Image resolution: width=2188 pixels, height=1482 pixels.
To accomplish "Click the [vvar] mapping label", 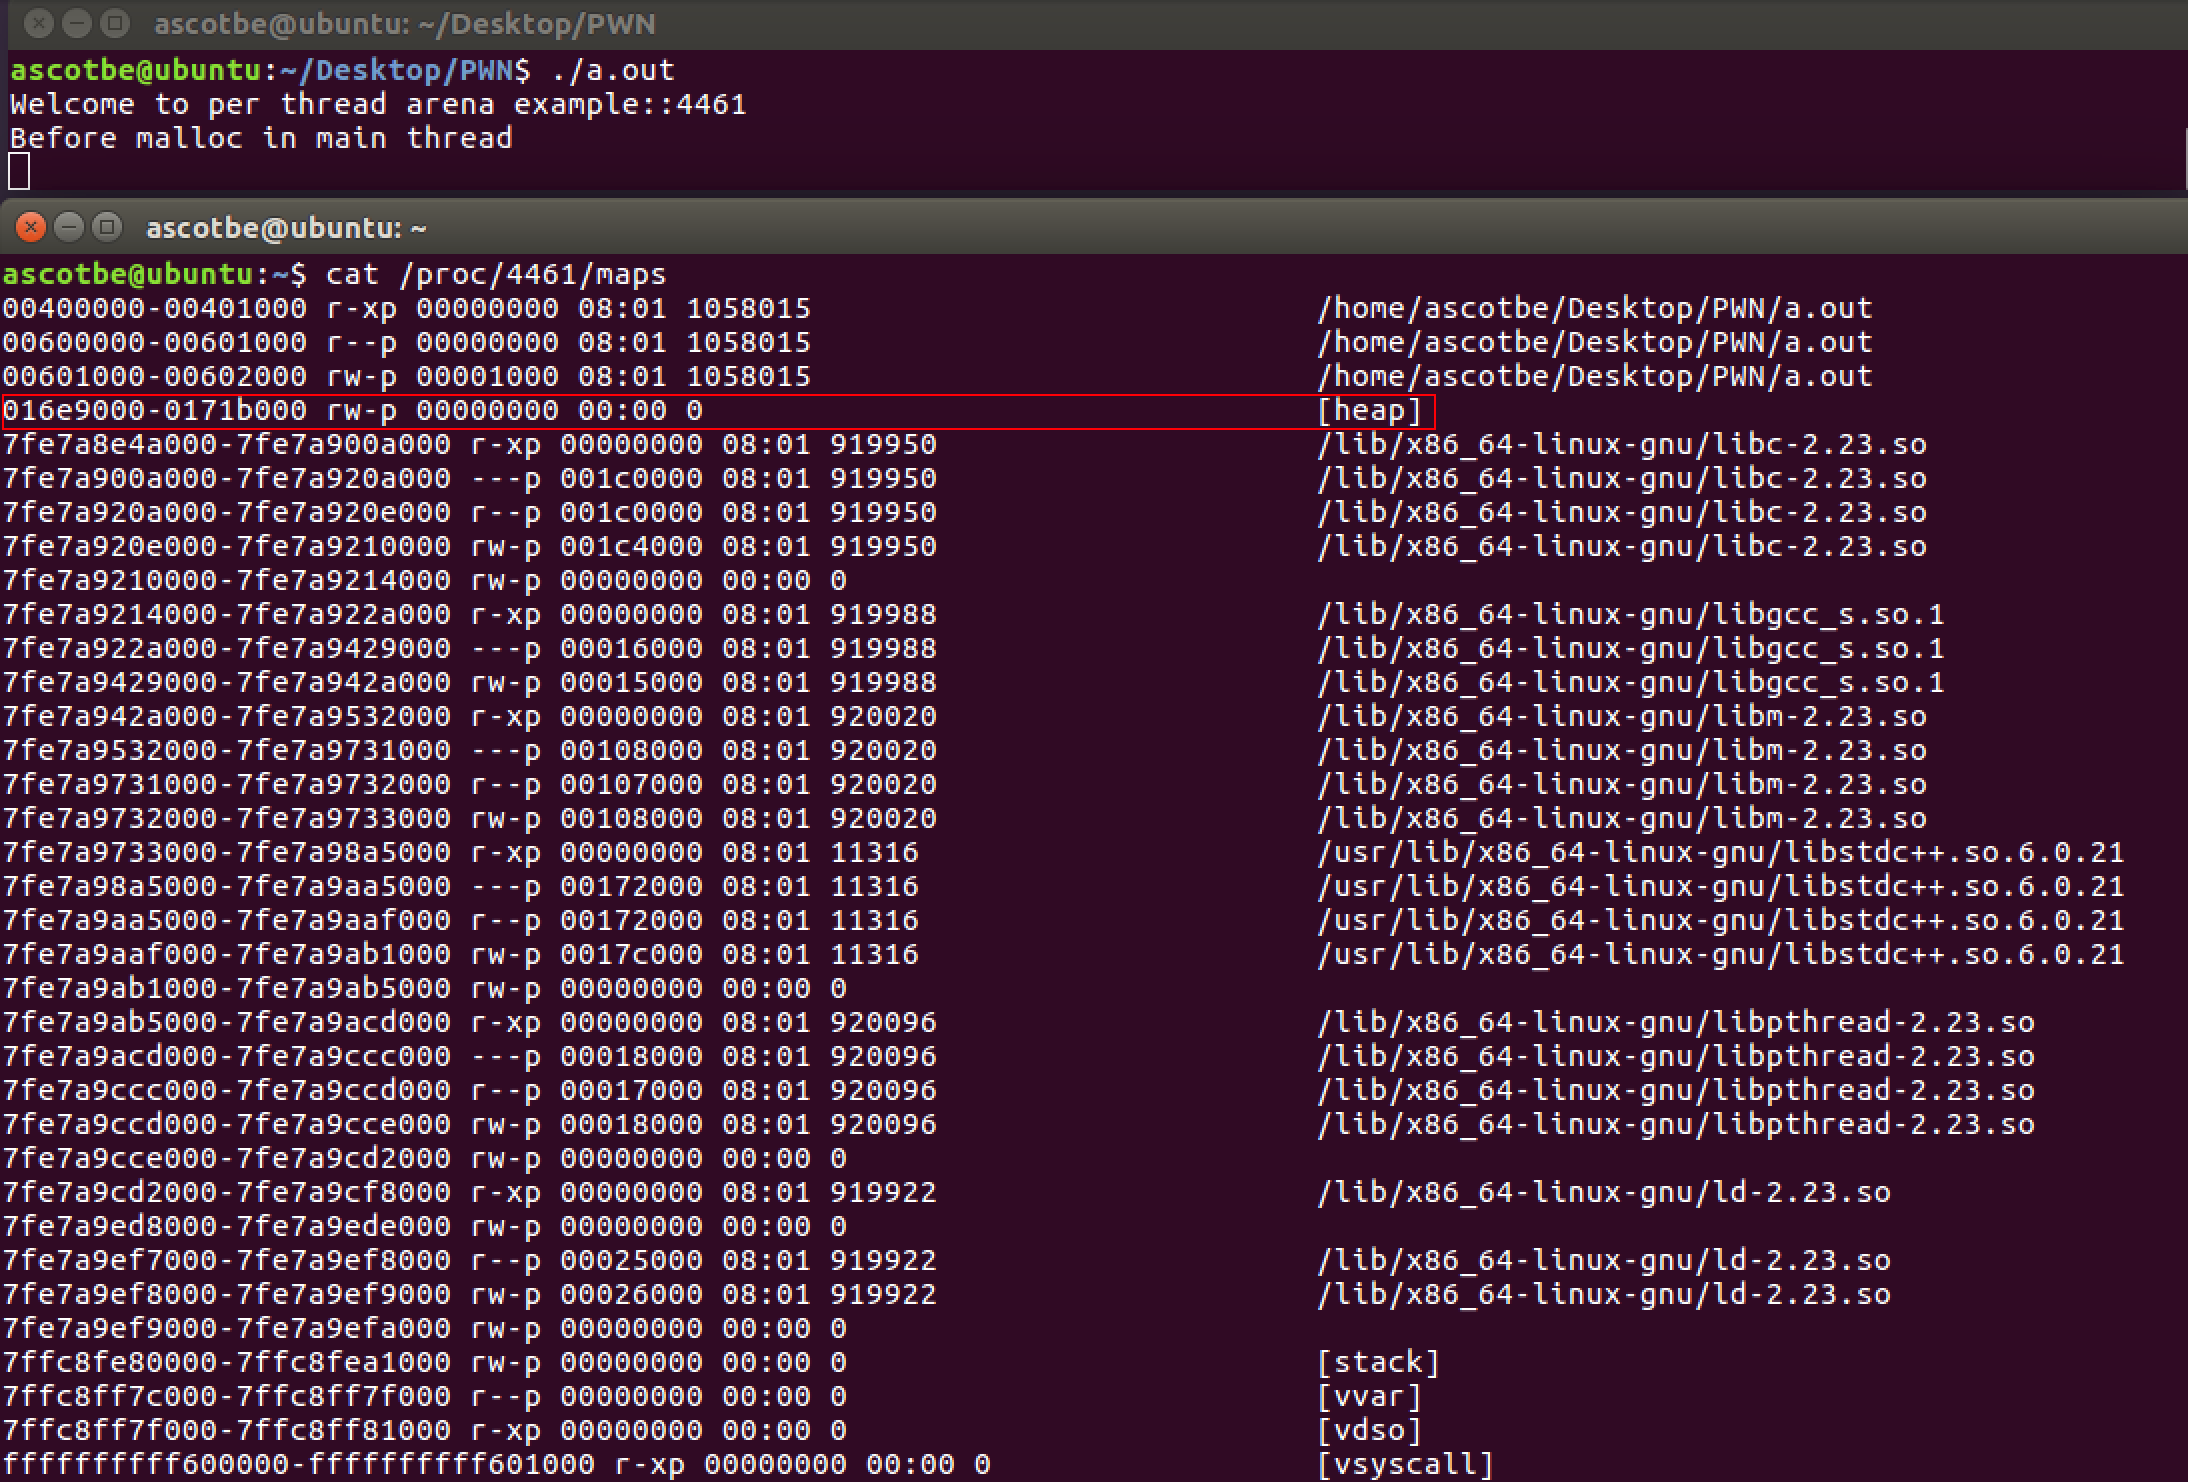I will [1369, 1397].
